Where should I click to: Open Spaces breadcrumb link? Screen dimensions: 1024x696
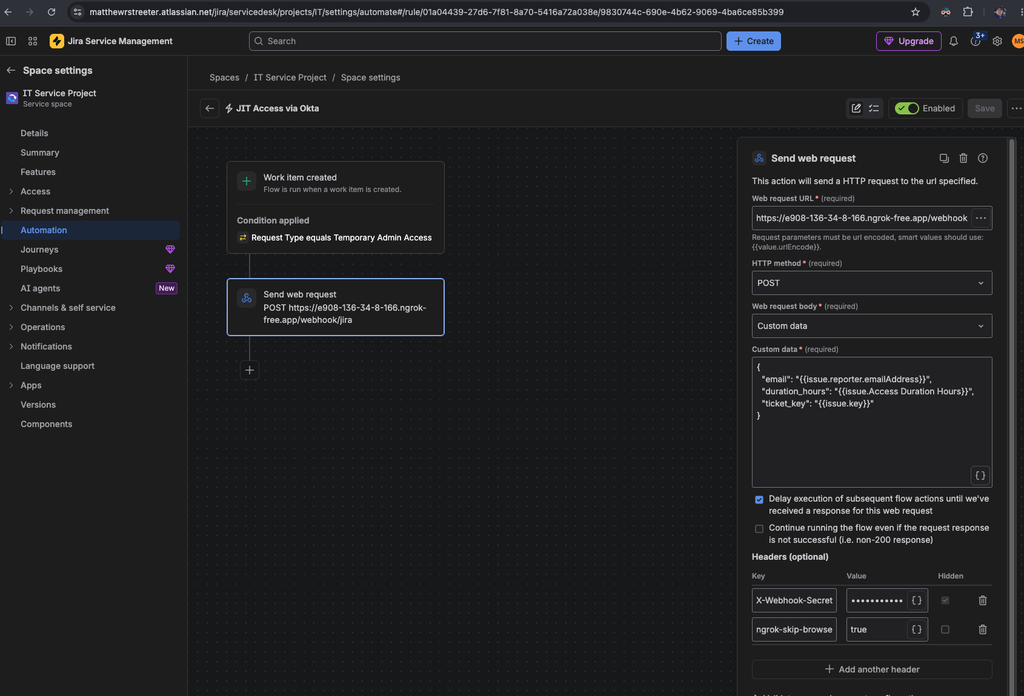[x=224, y=78]
